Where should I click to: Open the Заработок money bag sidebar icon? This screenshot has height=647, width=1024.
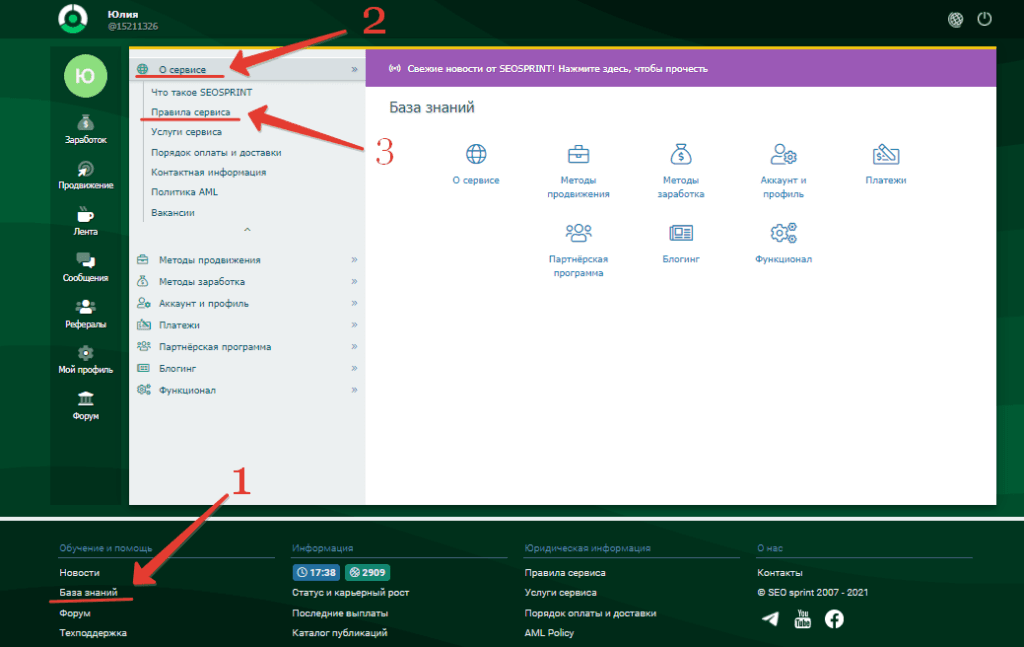tap(86, 122)
